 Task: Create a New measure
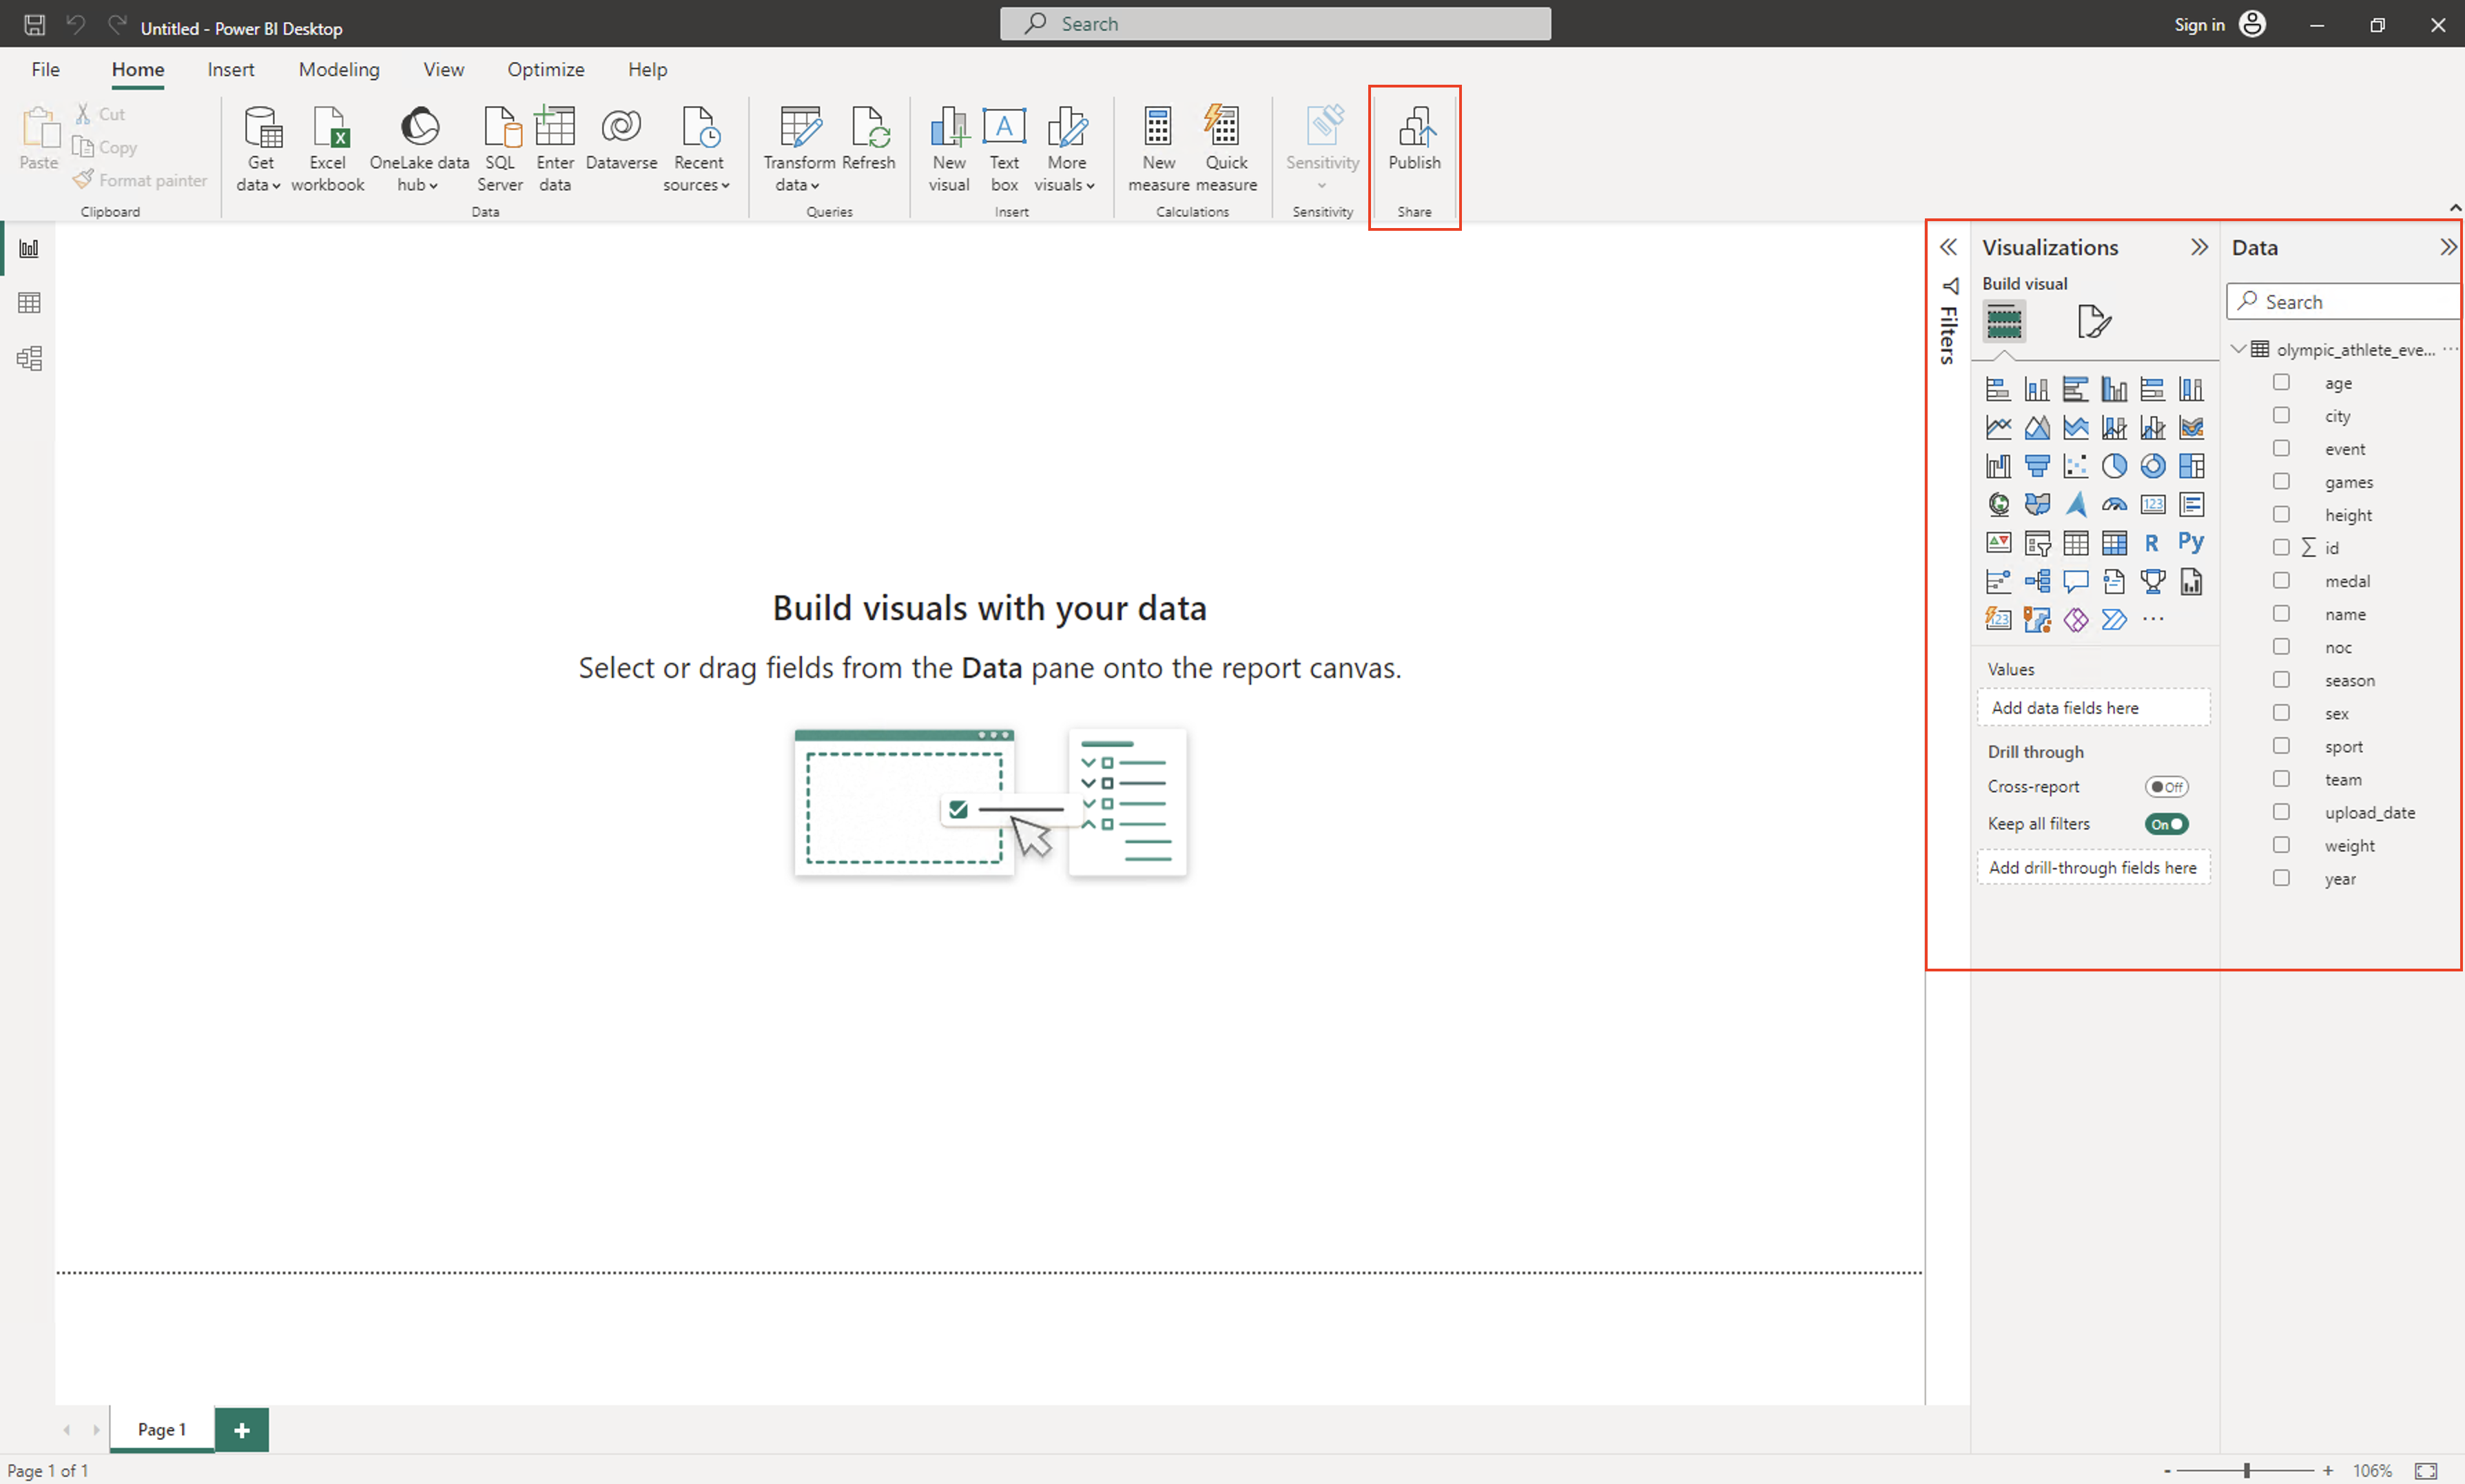coord(1158,149)
